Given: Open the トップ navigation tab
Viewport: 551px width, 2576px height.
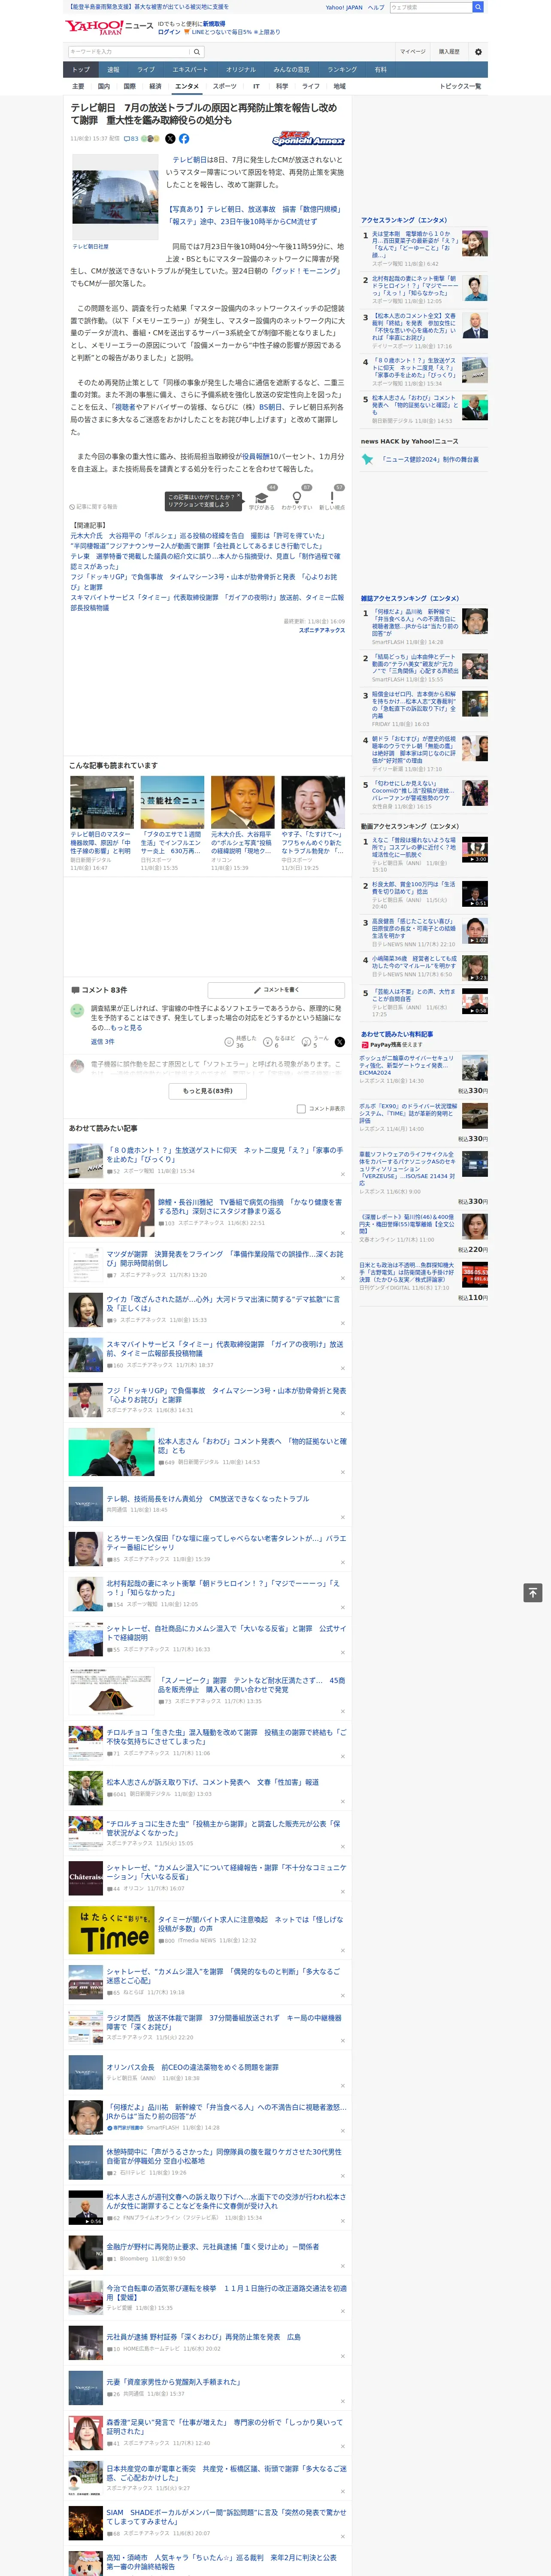Looking at the screenshot, I should click(x=81, y=70).
